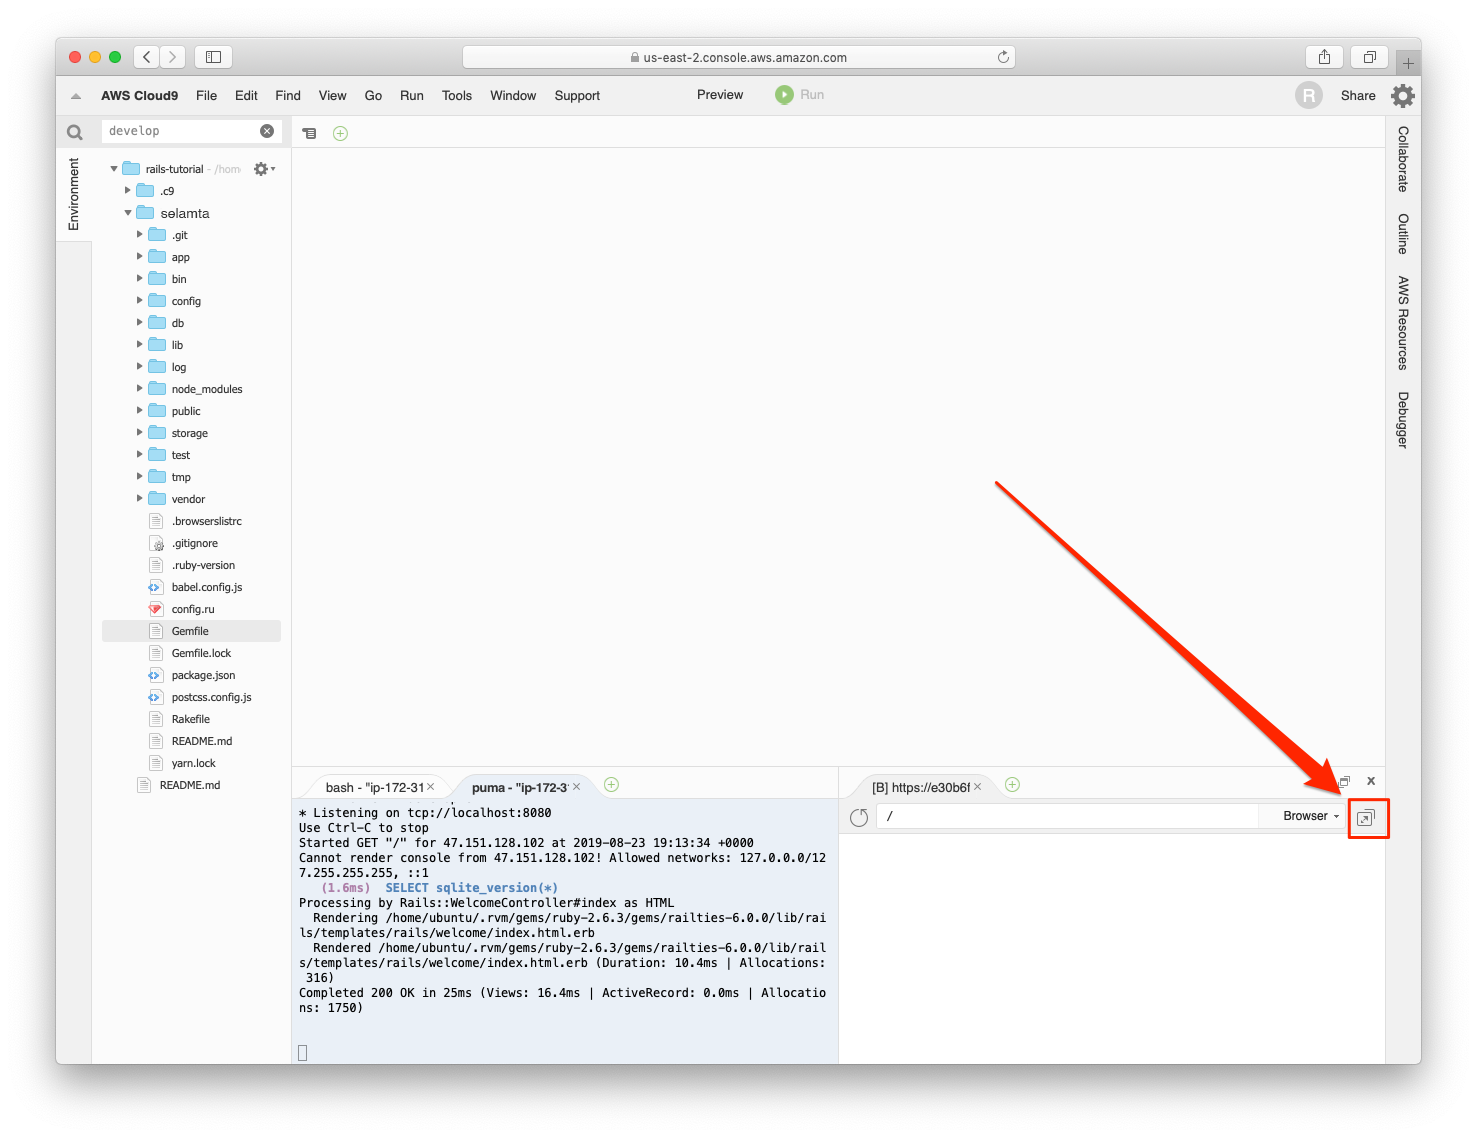The image size is (1477, 1138).
Task: Click the Safari address bar
Action: 738,57
